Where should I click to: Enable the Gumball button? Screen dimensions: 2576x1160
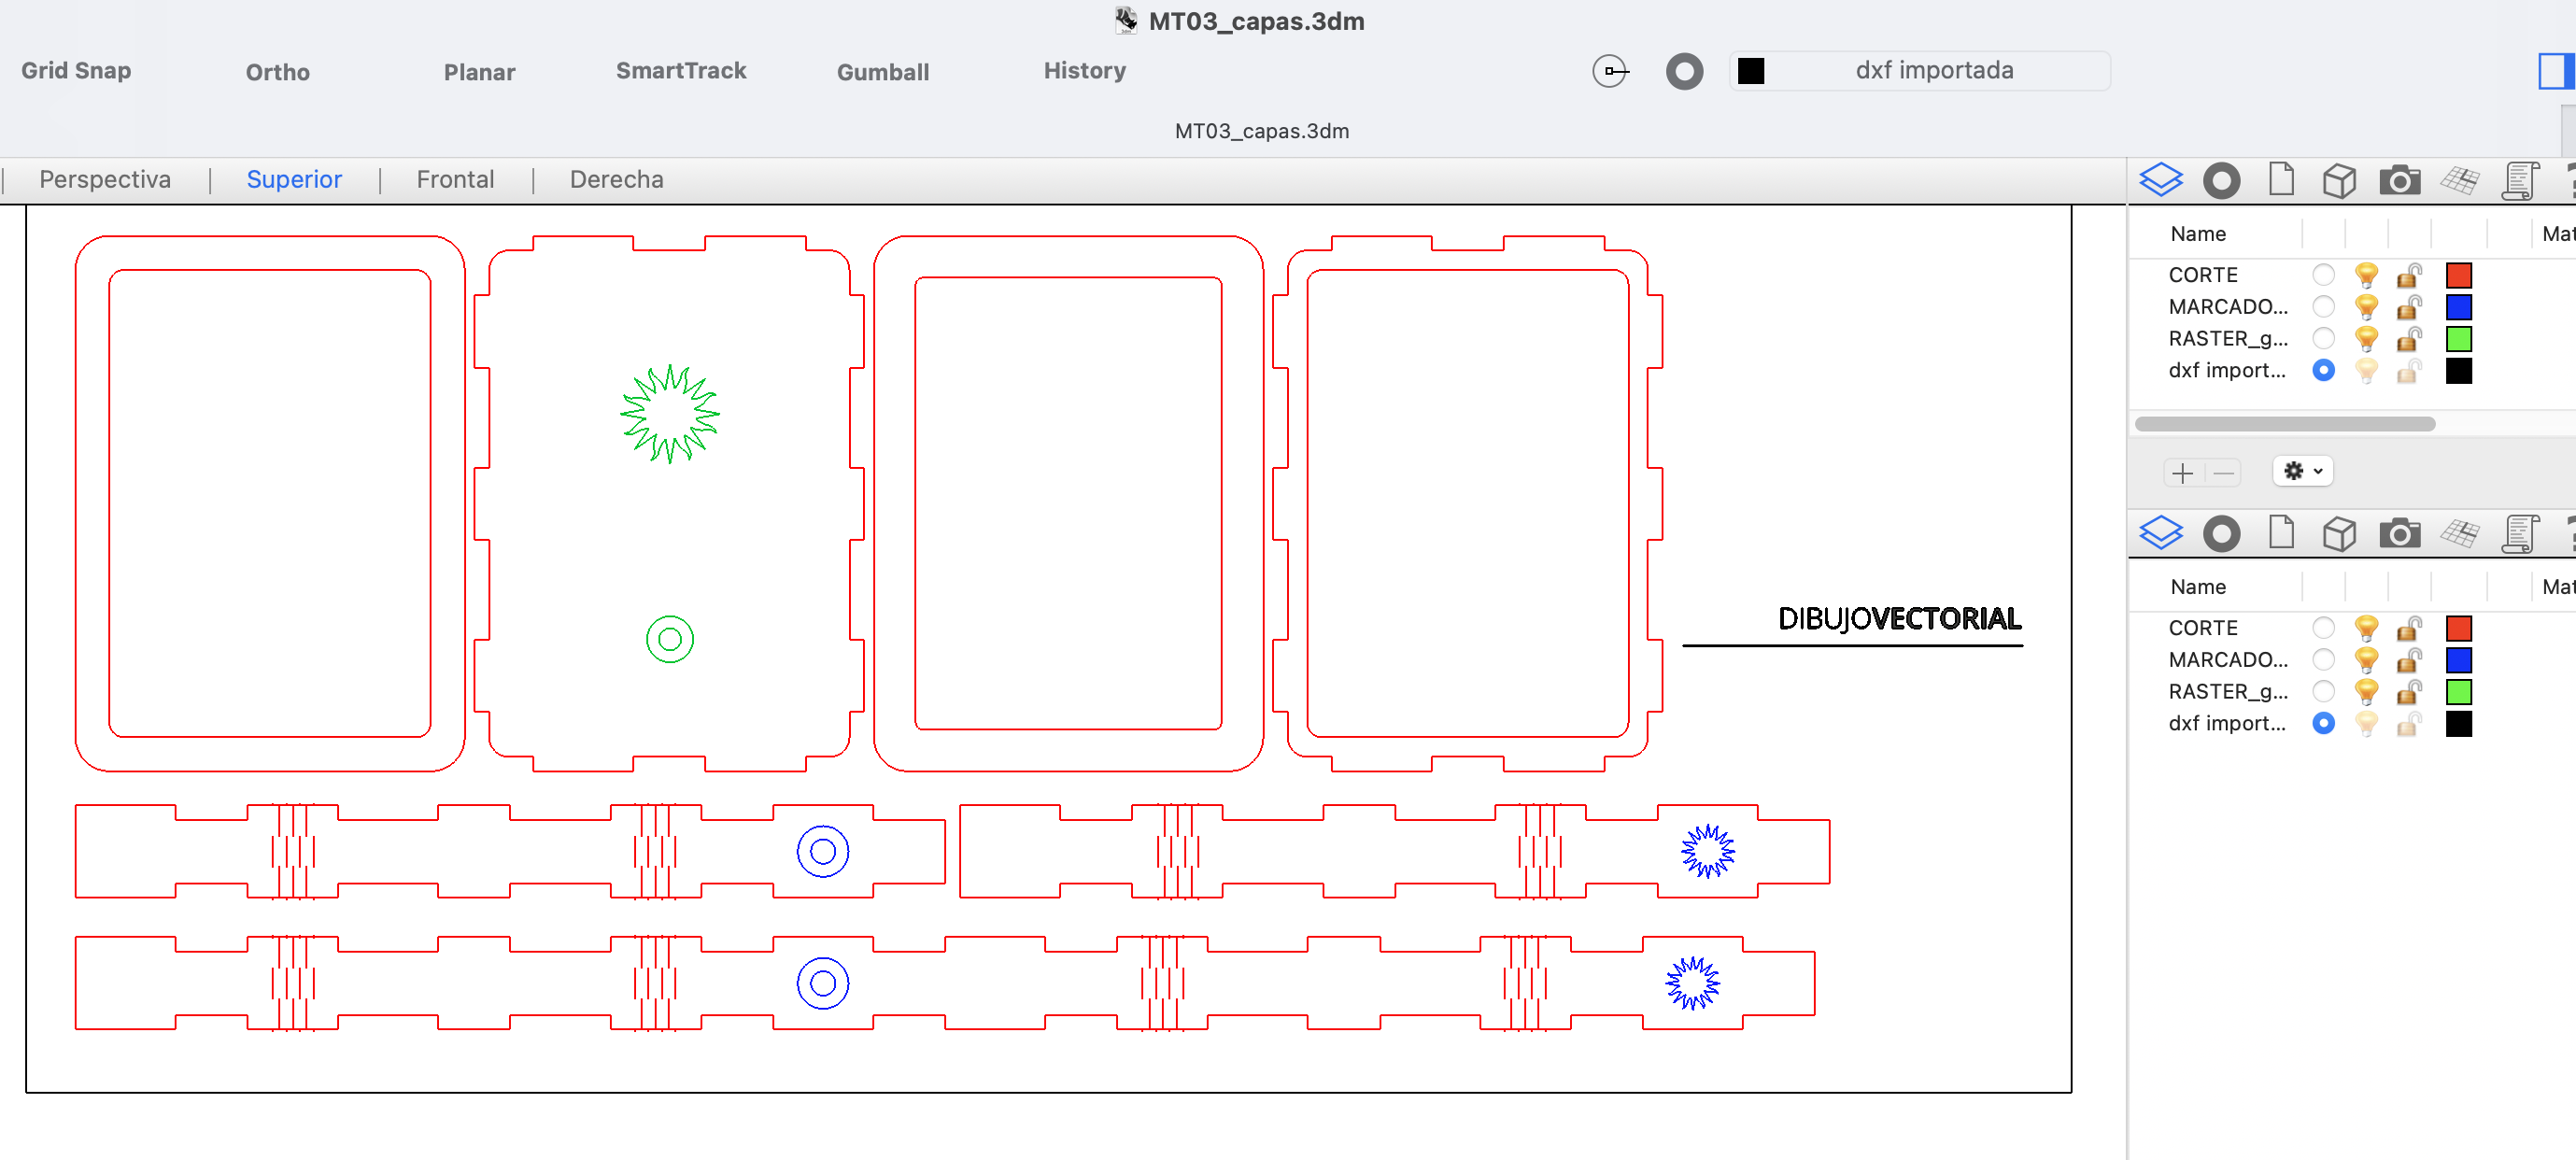[x=882, y=72]
